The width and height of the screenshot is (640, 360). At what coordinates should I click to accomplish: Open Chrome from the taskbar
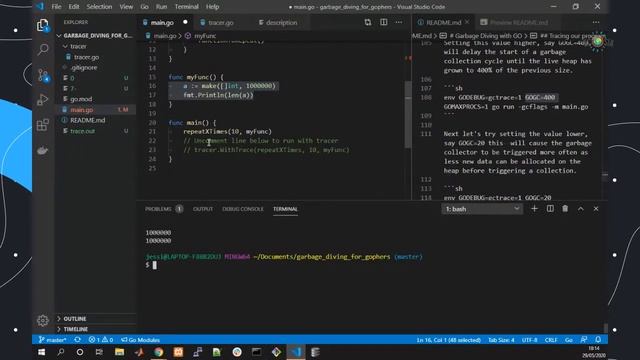[158, 352]
